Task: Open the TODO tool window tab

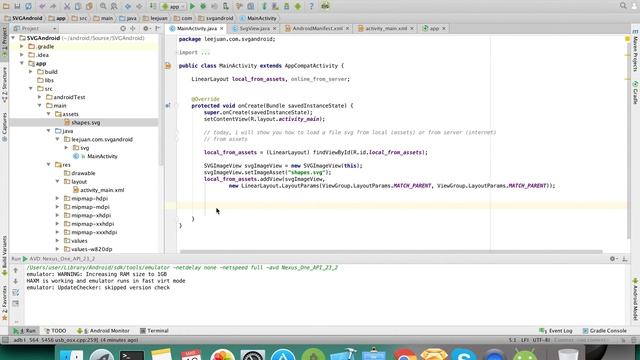Action: [x=55, y=331]
